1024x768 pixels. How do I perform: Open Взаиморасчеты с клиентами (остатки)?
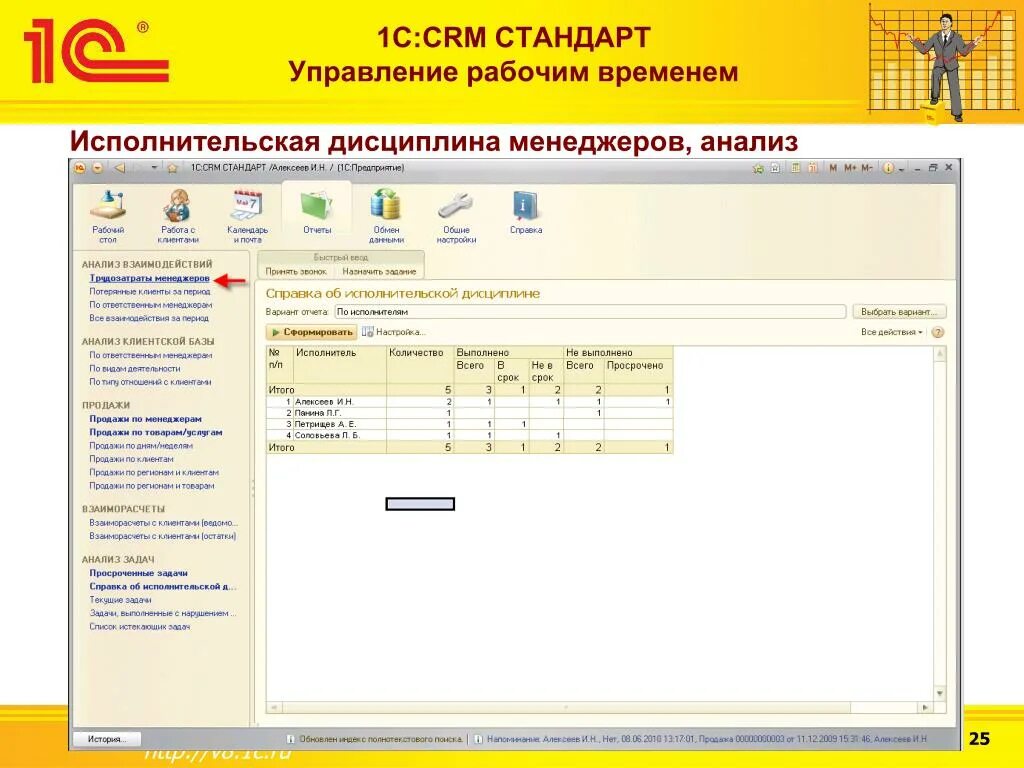point(163,536)
